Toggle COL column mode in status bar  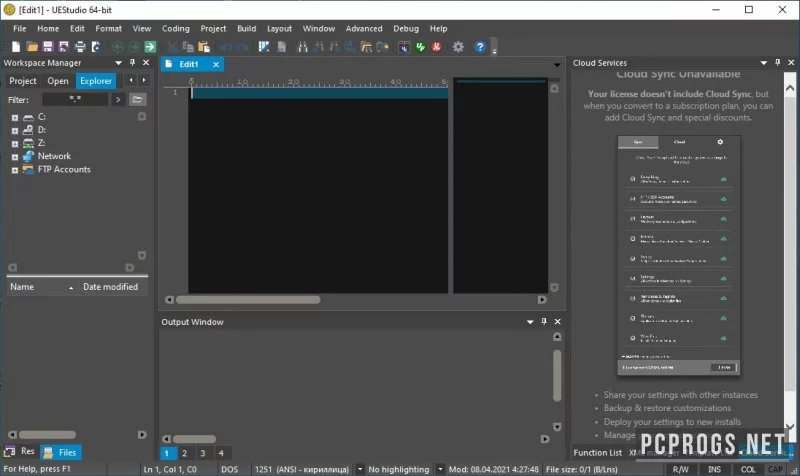(x=748, y=469)
